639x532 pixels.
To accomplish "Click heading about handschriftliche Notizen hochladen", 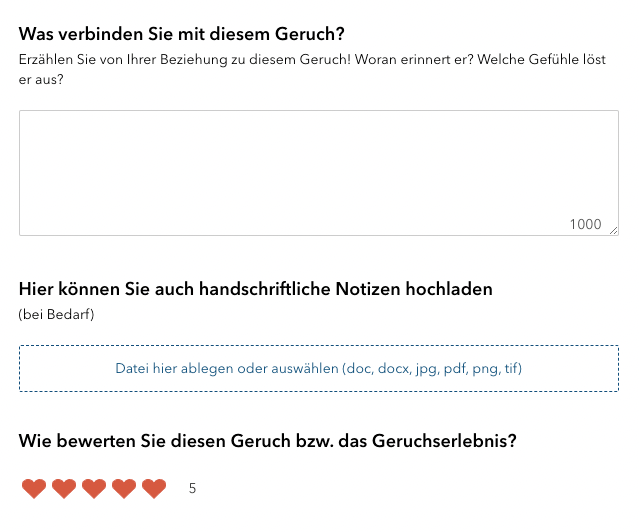I will pos(255,290).
